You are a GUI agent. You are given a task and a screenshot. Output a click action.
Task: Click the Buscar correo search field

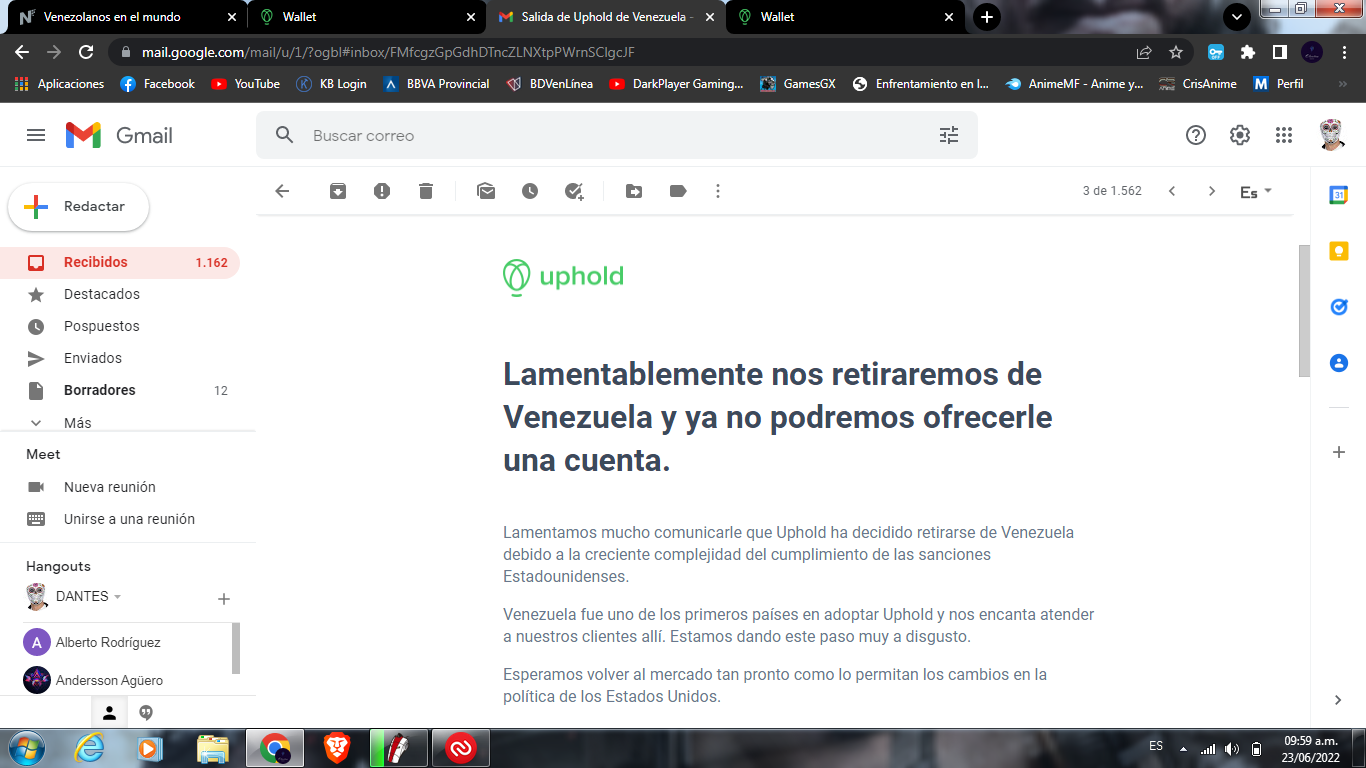[616, 135]
